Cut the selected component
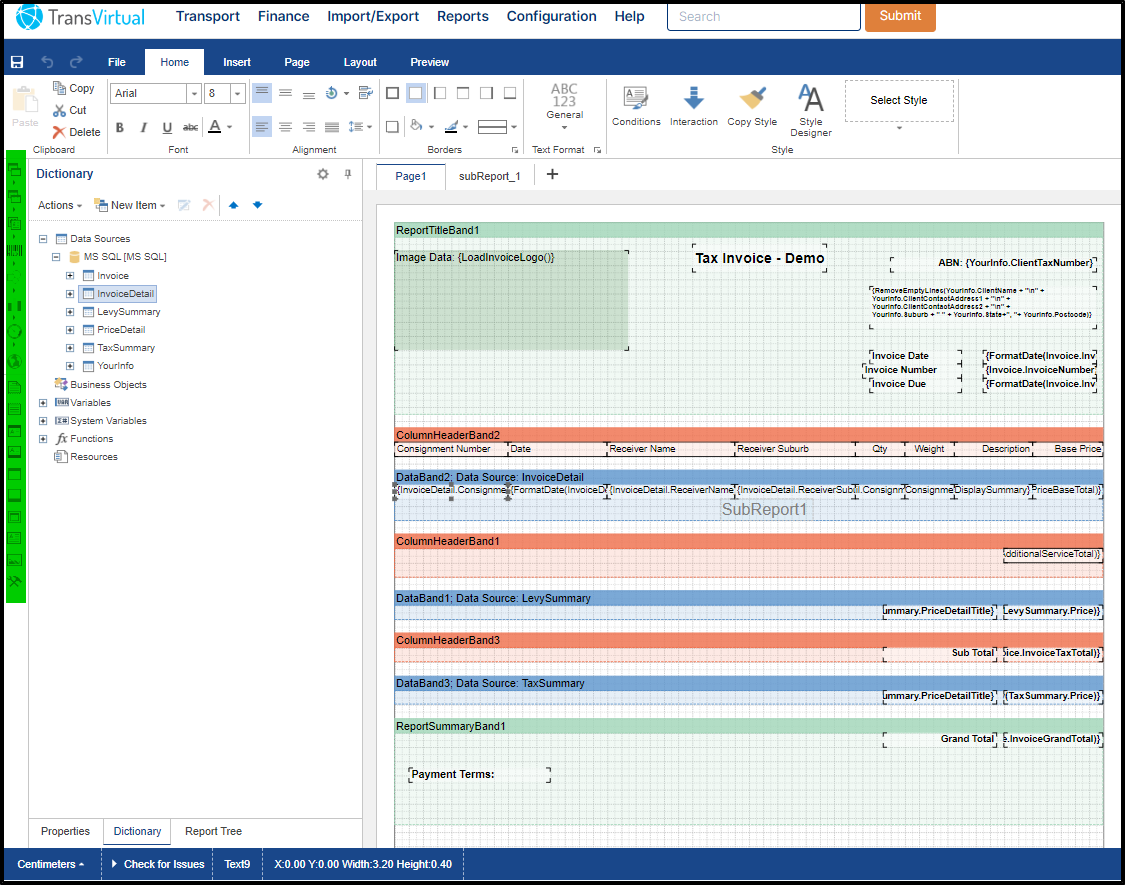1125x885 pixels. 70,110
